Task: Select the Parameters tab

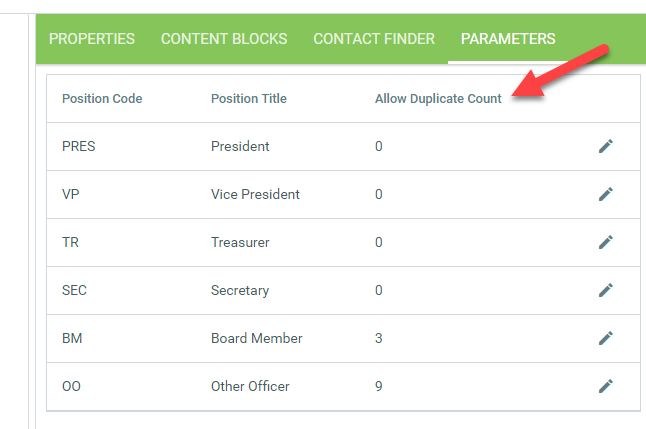Action: coord(508,39)
